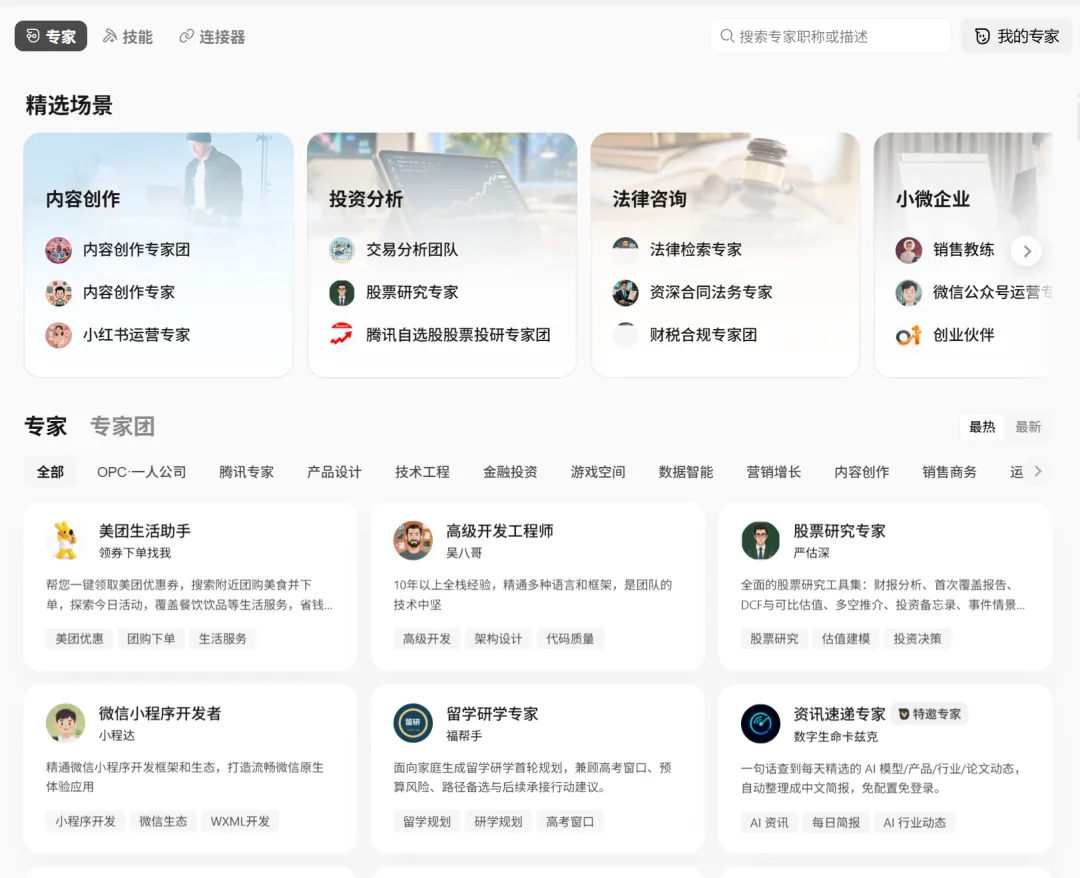Click the 留学规划 tag
The width and height of the screenshot is (1080, 878).
pos(426,821)
